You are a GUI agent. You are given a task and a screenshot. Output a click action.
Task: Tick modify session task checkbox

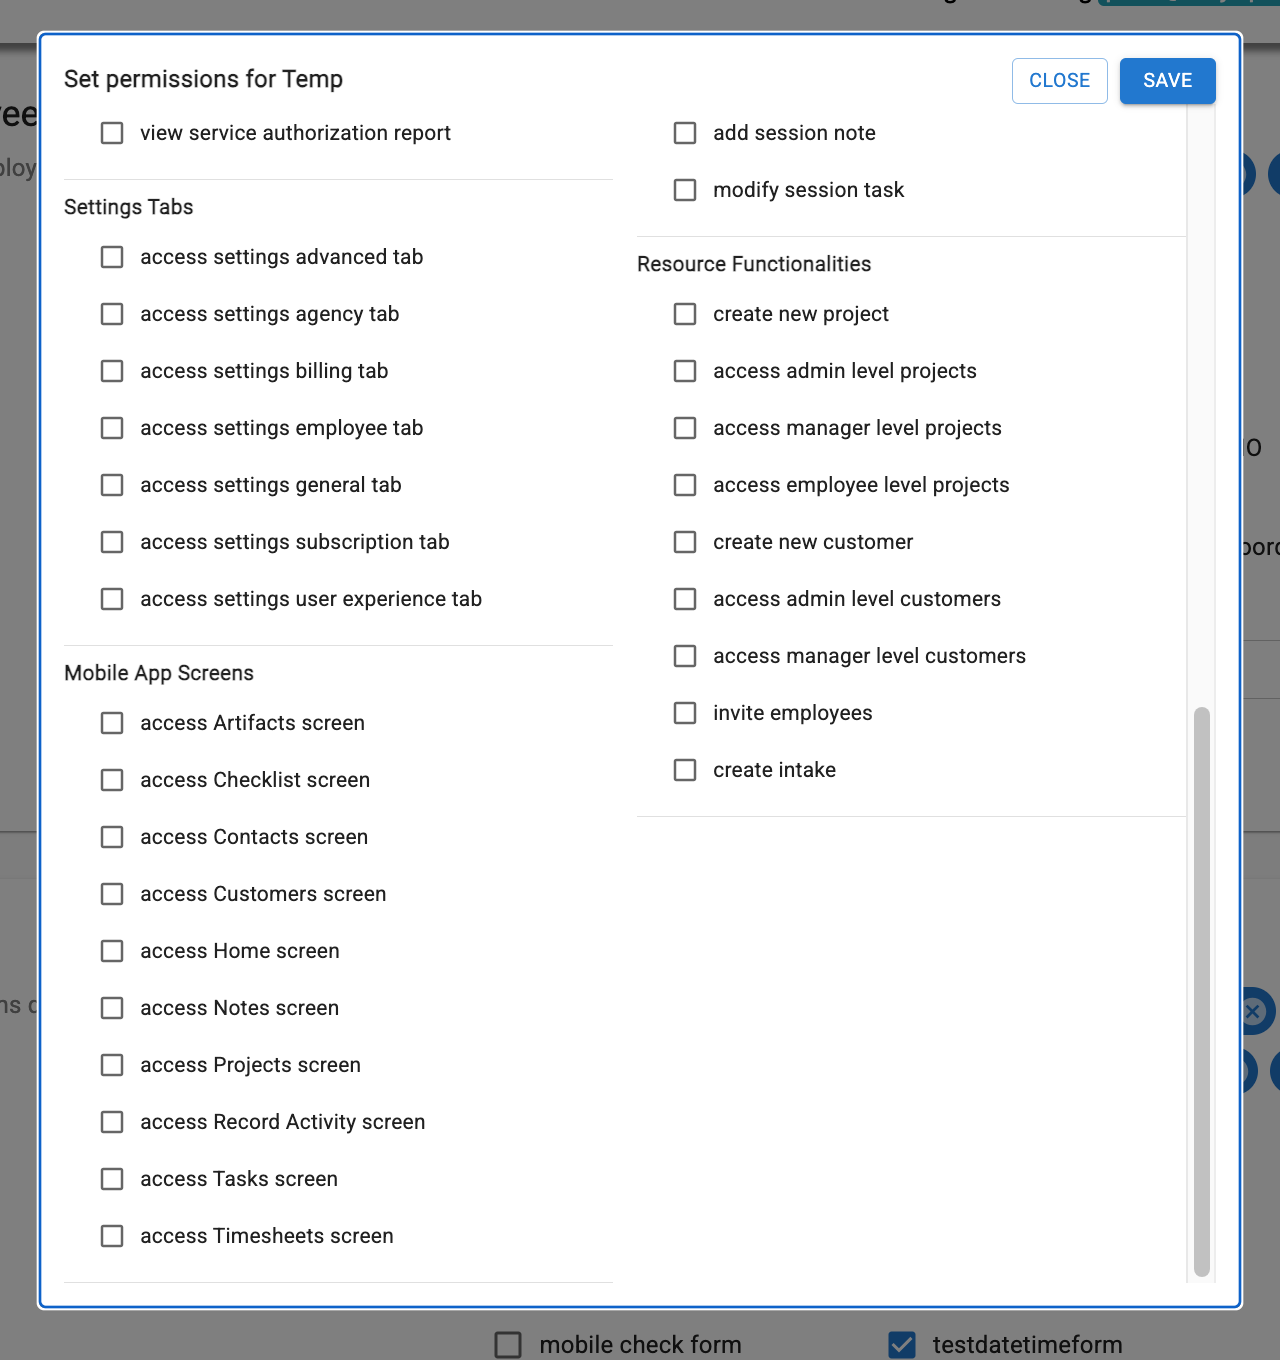[x=685, y=190]
